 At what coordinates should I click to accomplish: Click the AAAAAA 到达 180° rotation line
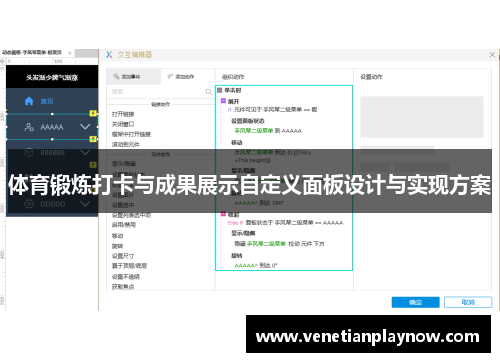tap(259, 203)
